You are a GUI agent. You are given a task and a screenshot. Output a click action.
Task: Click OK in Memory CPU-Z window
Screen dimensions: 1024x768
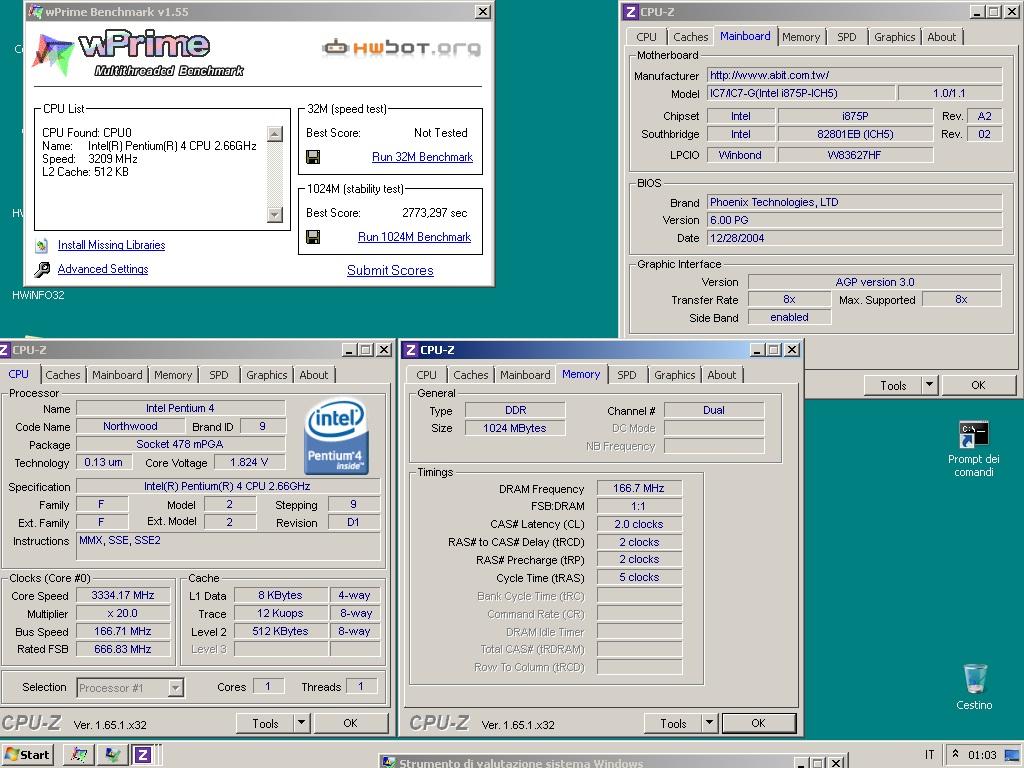(758, 723)
